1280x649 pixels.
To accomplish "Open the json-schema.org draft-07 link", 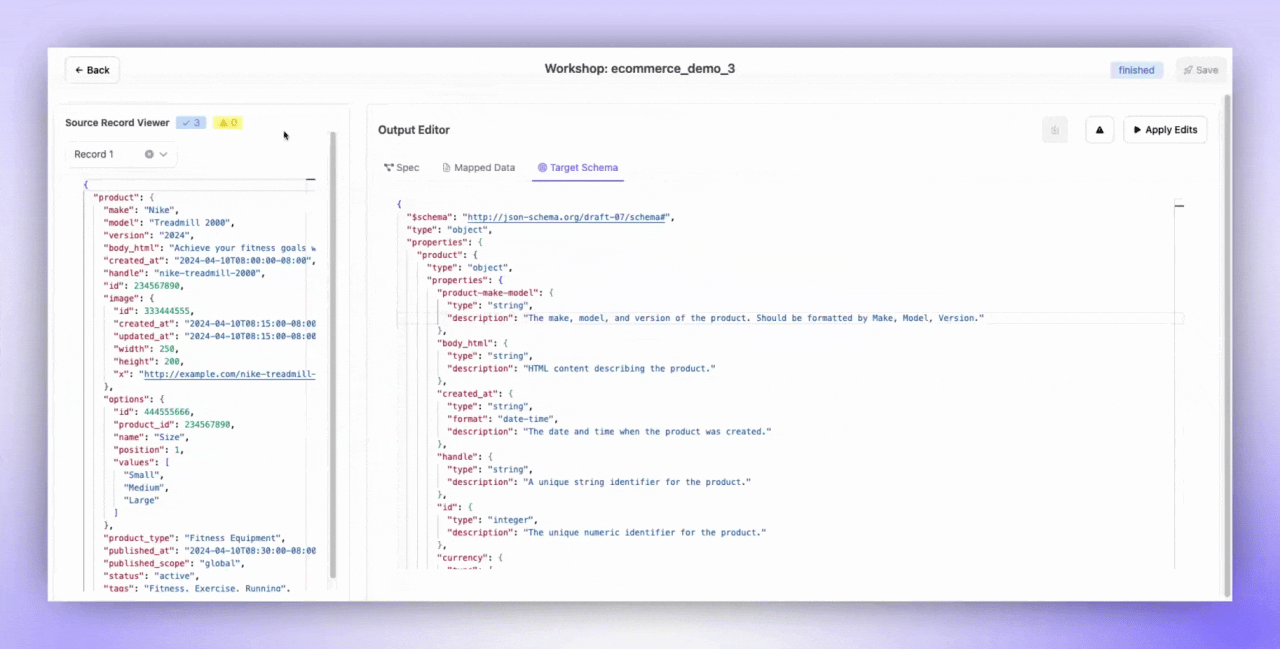I will (x=569, y=217).
